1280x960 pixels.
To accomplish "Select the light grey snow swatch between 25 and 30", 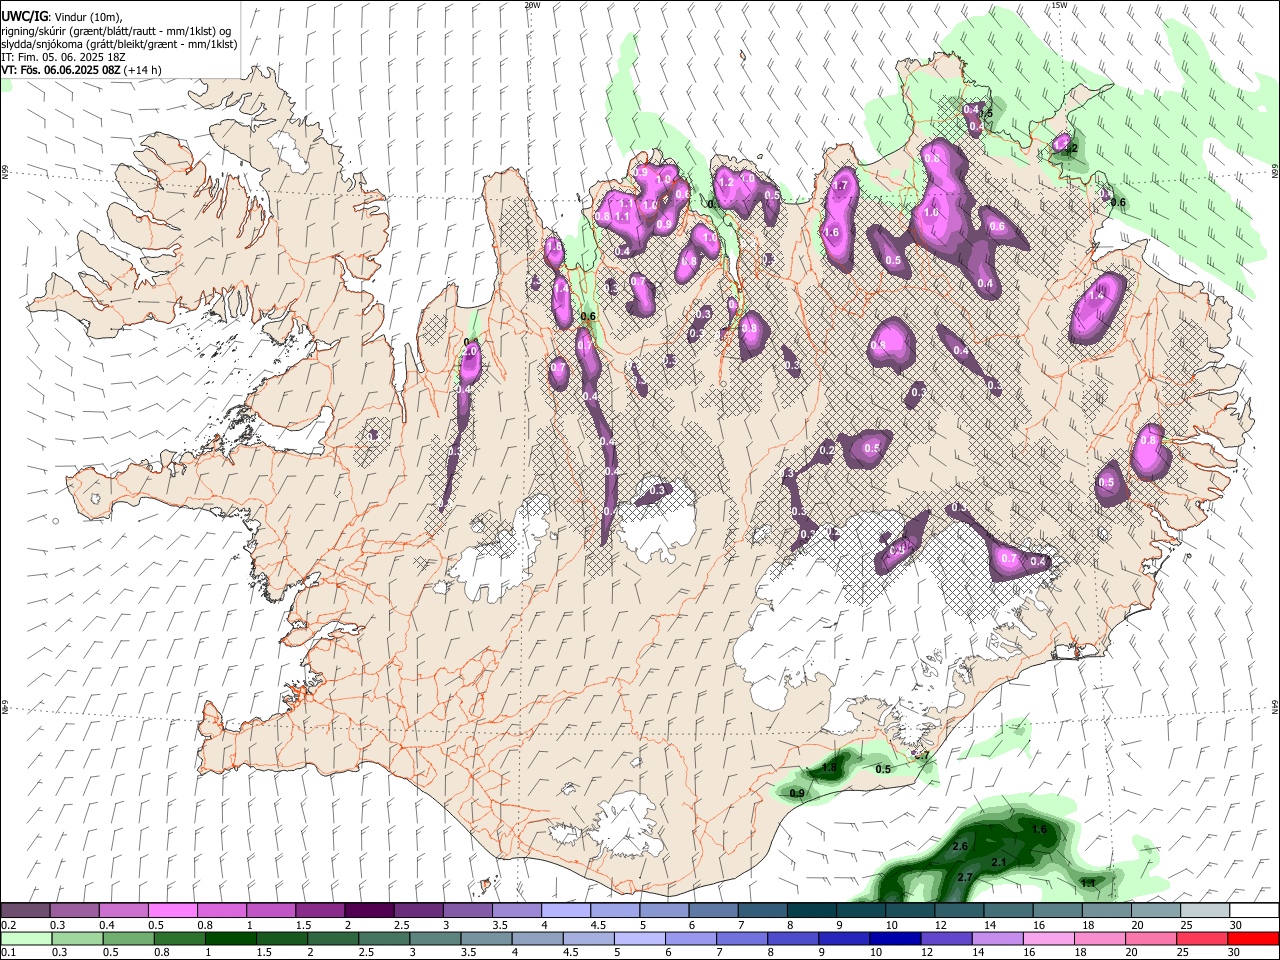I will [x=1205, y=911].
